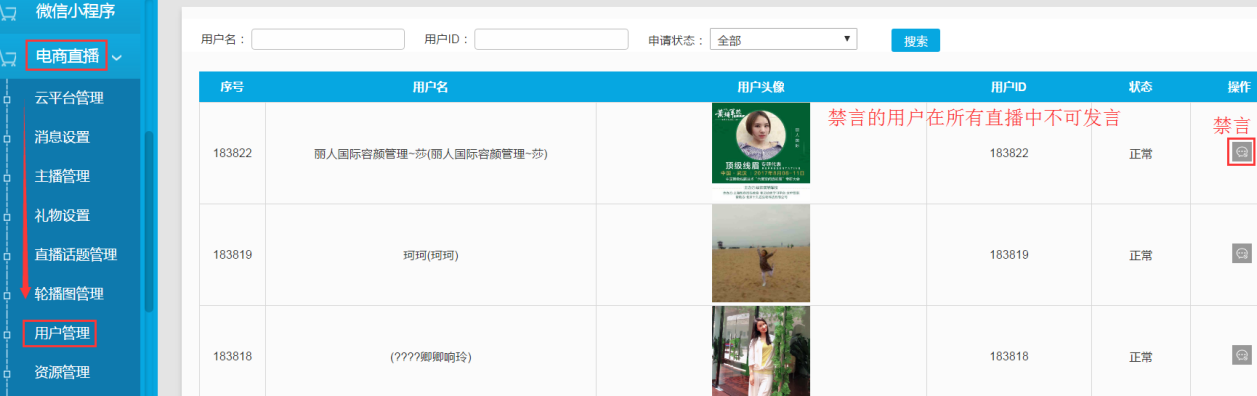Click mute icon for user 183822
Viewport: 1257px width, 396px height.
point(1241,152)
